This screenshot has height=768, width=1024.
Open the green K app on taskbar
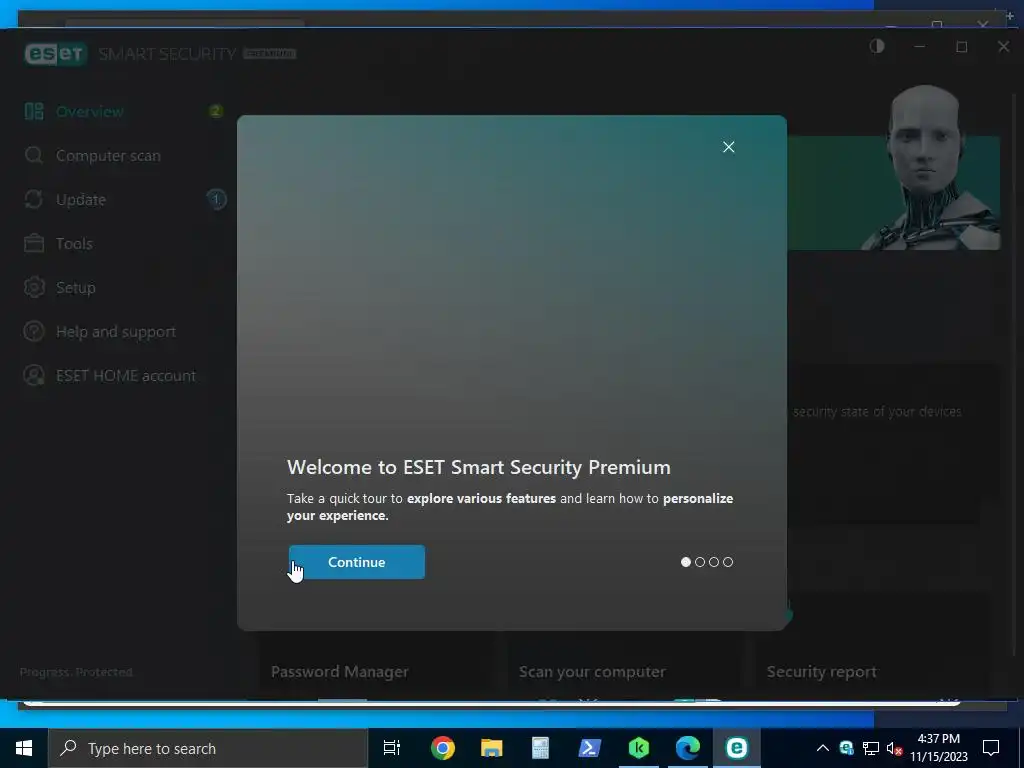point(639,748)
